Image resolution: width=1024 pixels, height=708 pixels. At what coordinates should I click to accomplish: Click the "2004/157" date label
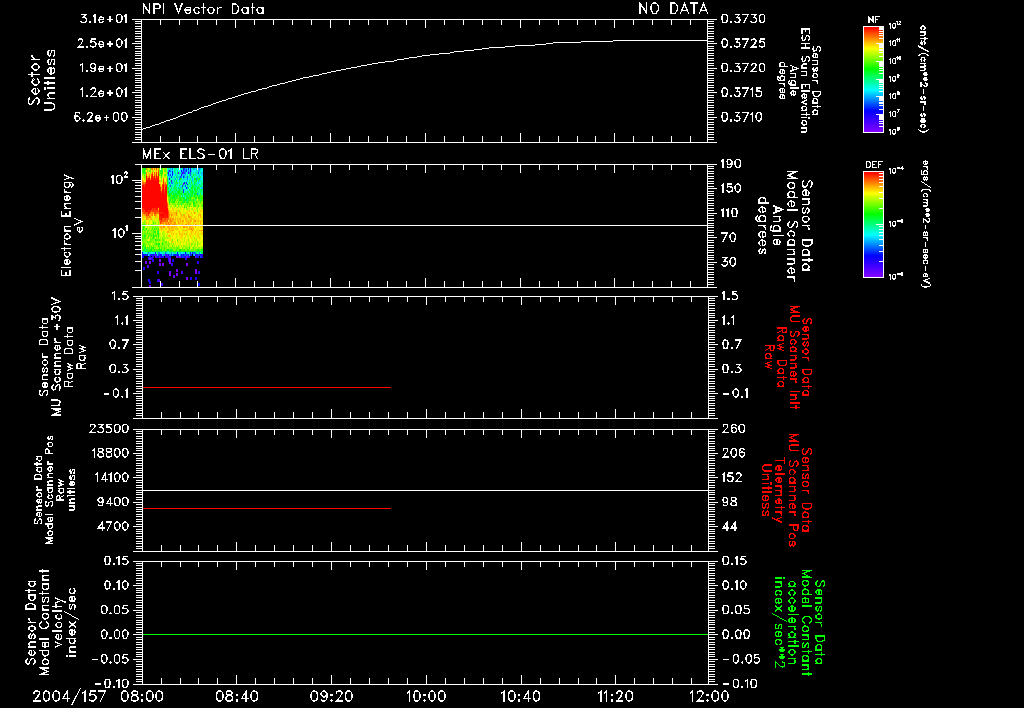click(x=69, y=696)
